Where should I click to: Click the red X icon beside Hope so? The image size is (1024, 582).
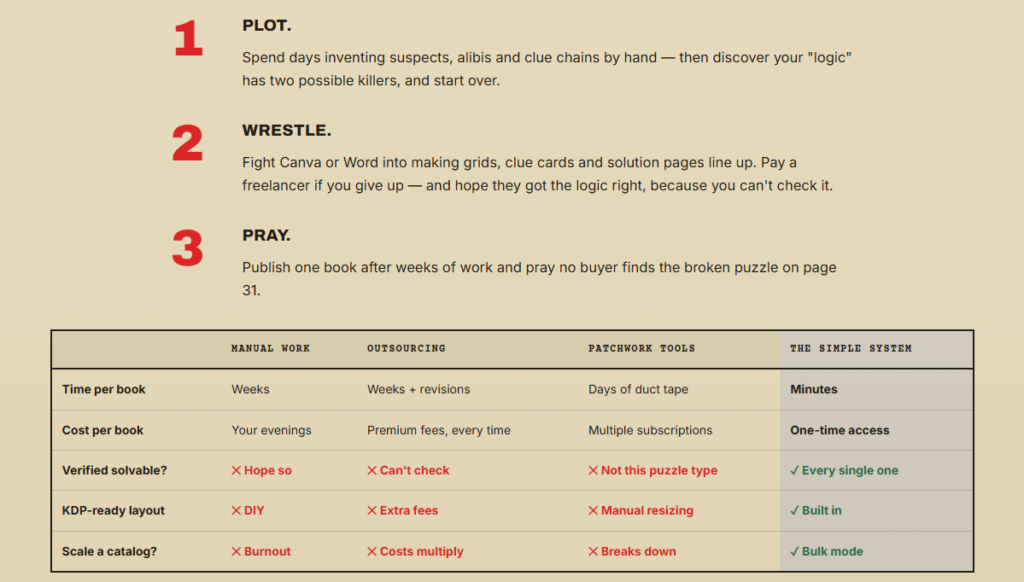236,470
